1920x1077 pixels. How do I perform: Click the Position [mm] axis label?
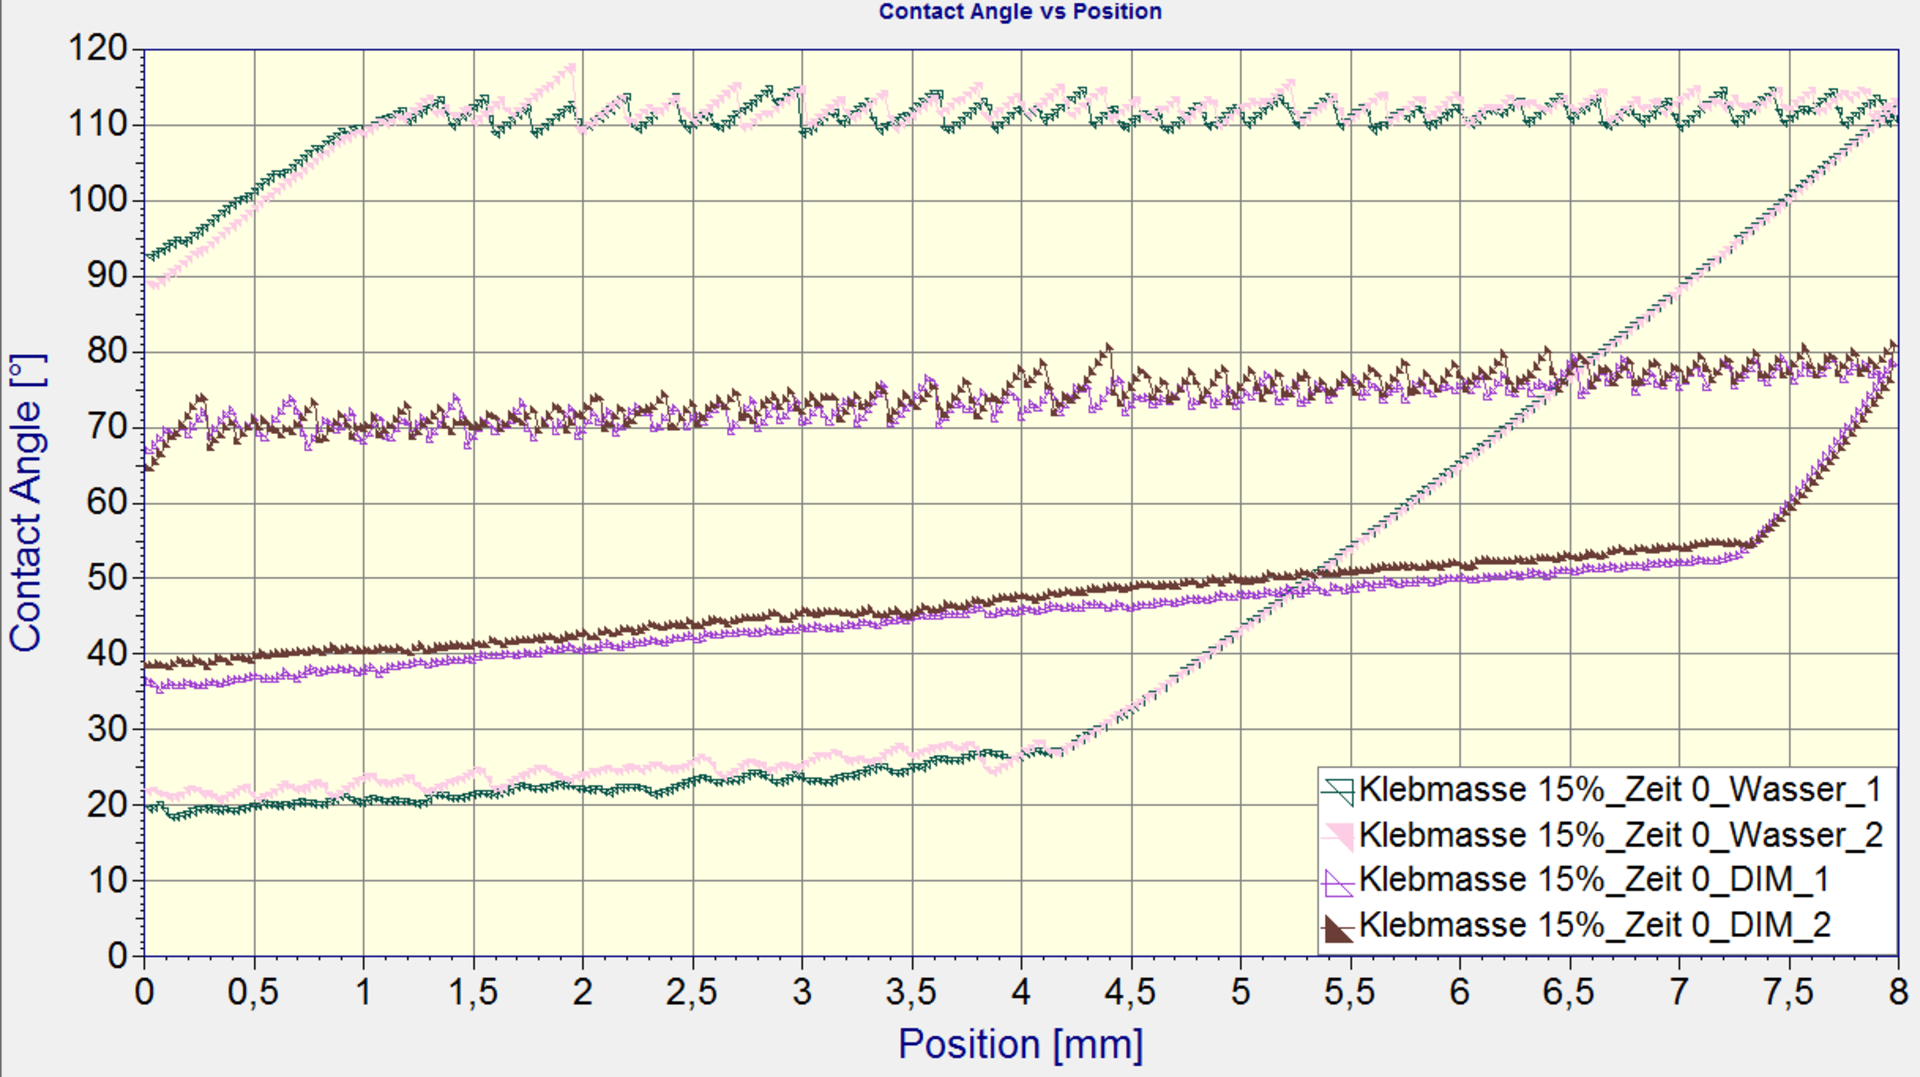1020,1043
